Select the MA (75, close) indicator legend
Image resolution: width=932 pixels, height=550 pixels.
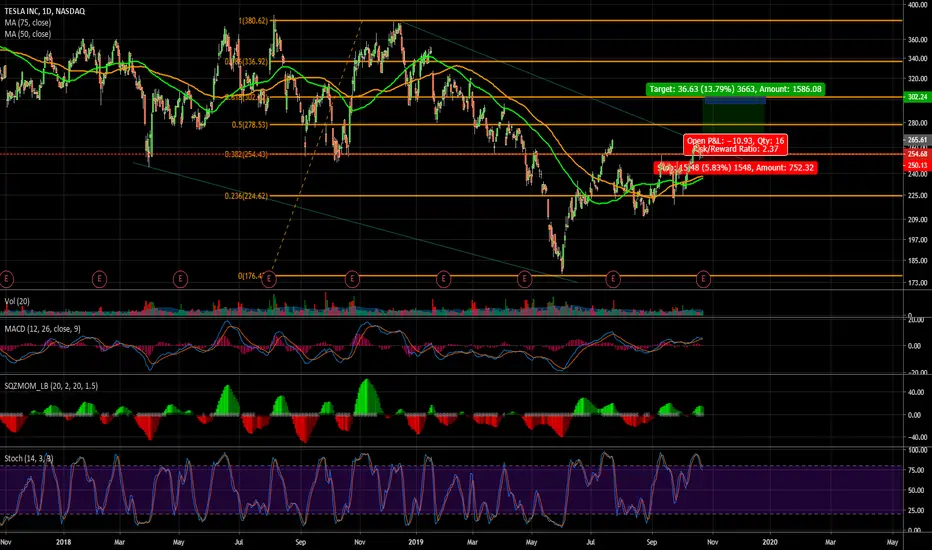click(x=28, y=23)
